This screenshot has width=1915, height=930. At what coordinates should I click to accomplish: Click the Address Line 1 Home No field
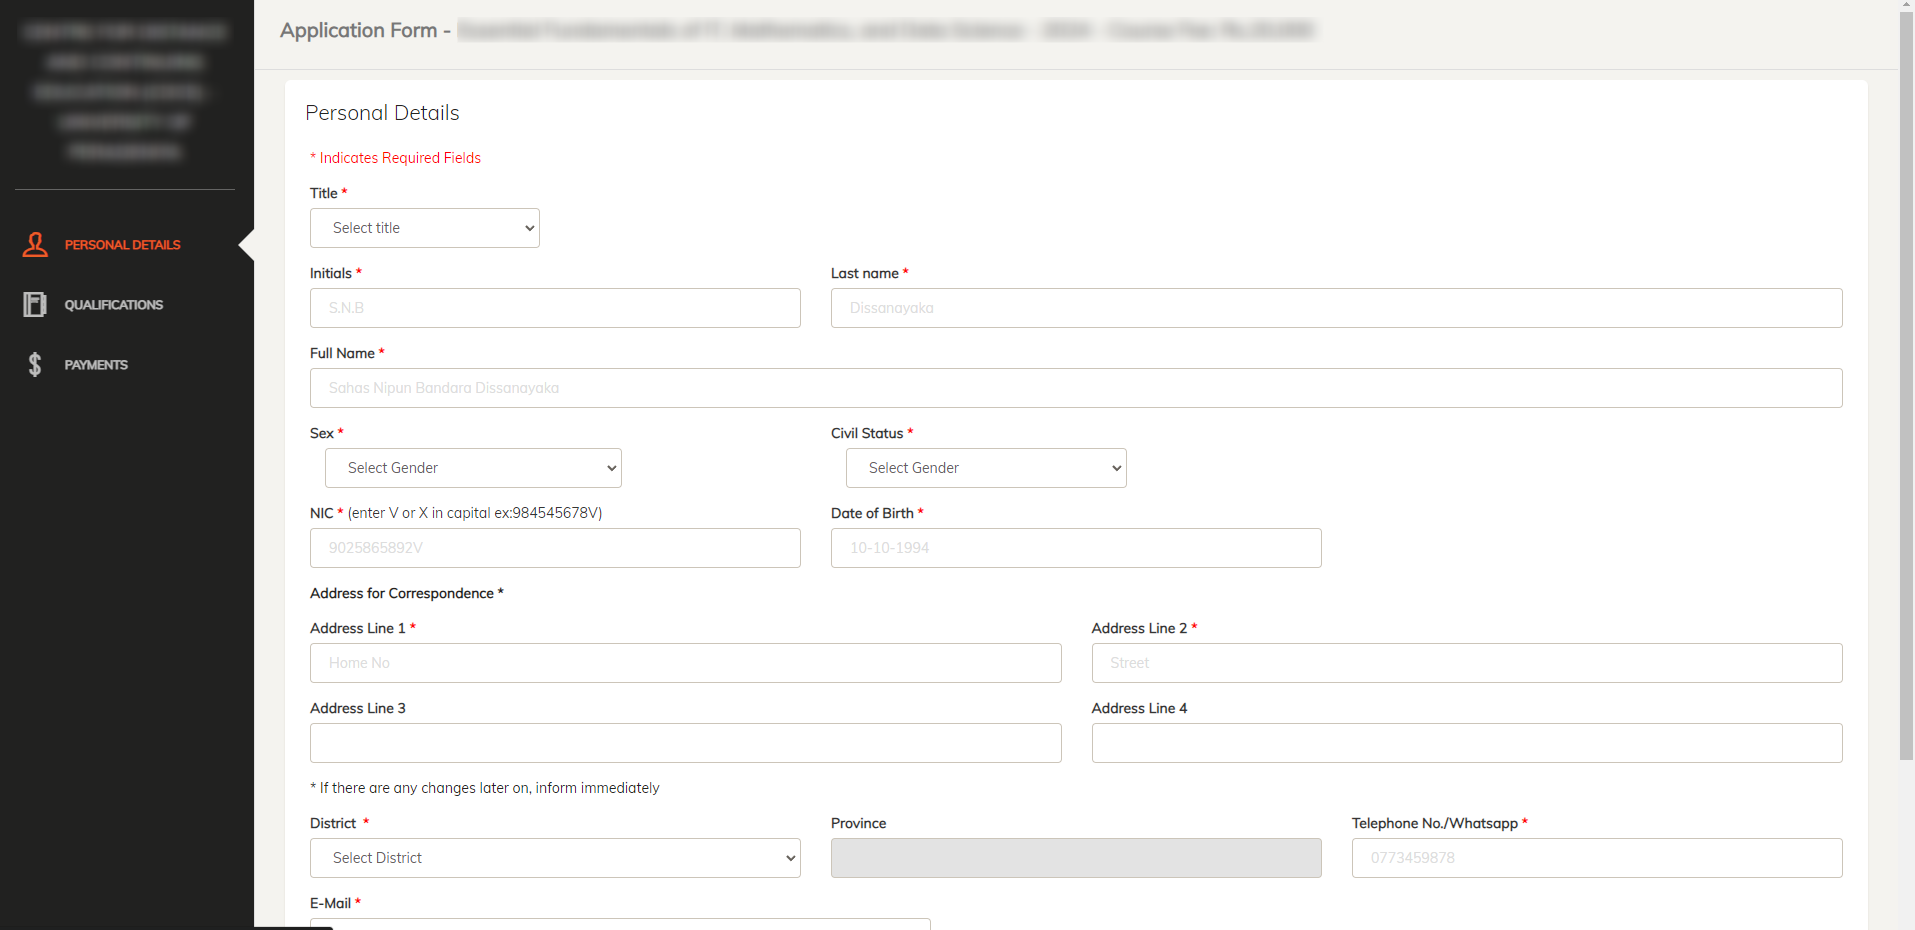click(x=685, y=662)
